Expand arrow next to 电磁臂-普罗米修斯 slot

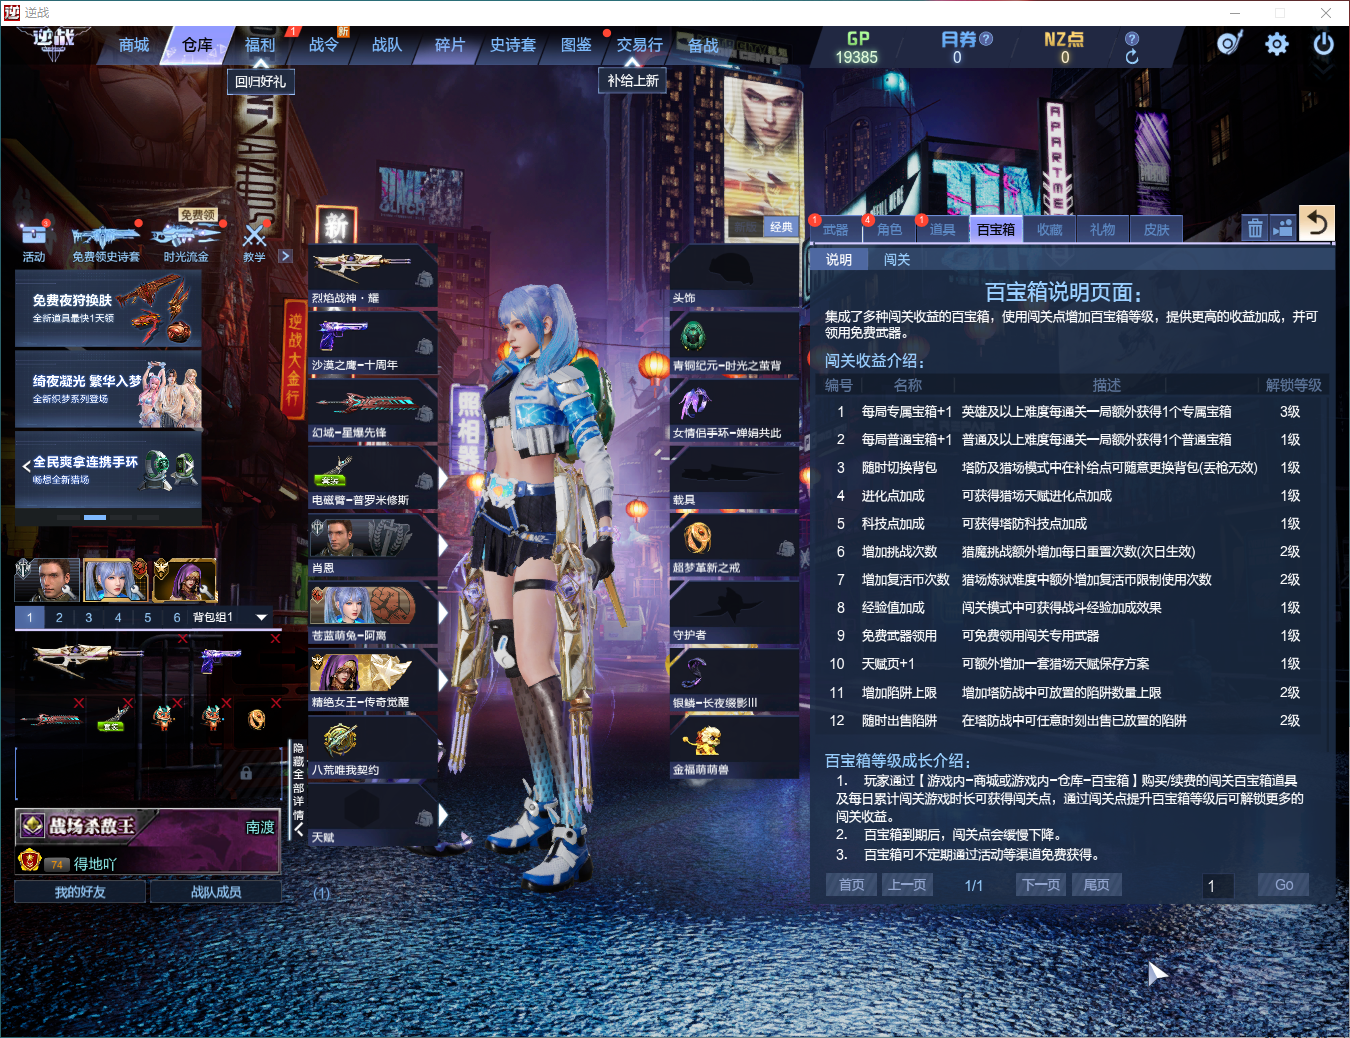point(443,478)
